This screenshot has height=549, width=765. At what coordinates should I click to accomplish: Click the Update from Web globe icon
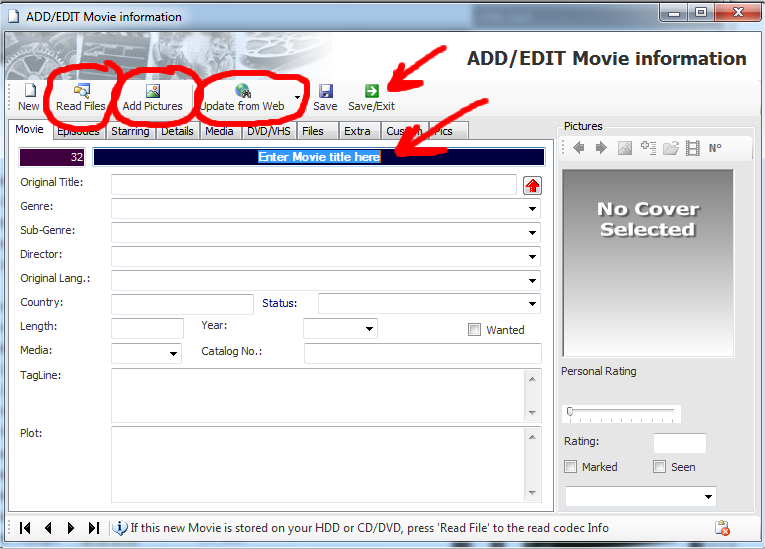coord(242,91)
